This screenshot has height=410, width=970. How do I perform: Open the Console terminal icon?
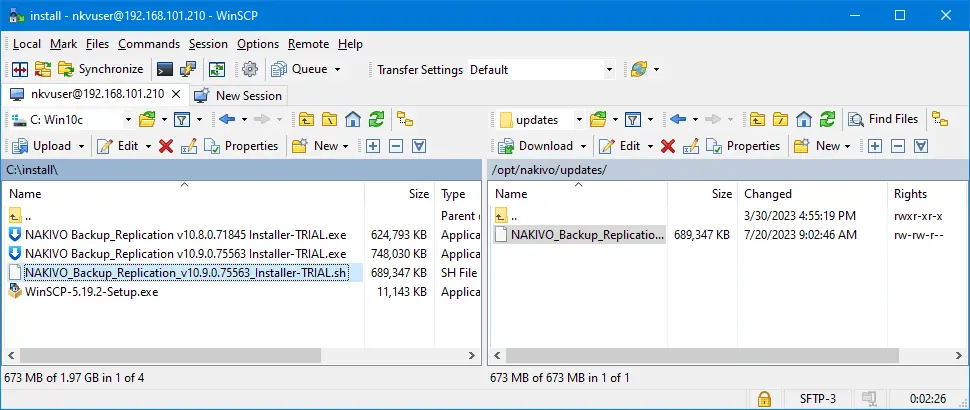[165, 69]
